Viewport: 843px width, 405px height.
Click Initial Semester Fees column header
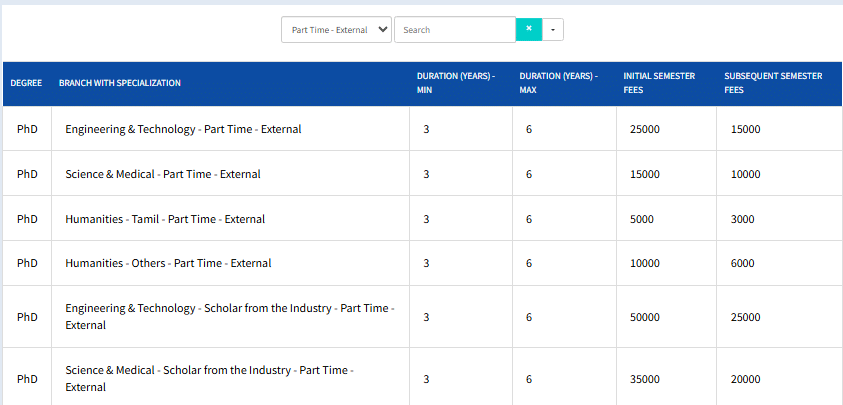[x=658, y=83]
